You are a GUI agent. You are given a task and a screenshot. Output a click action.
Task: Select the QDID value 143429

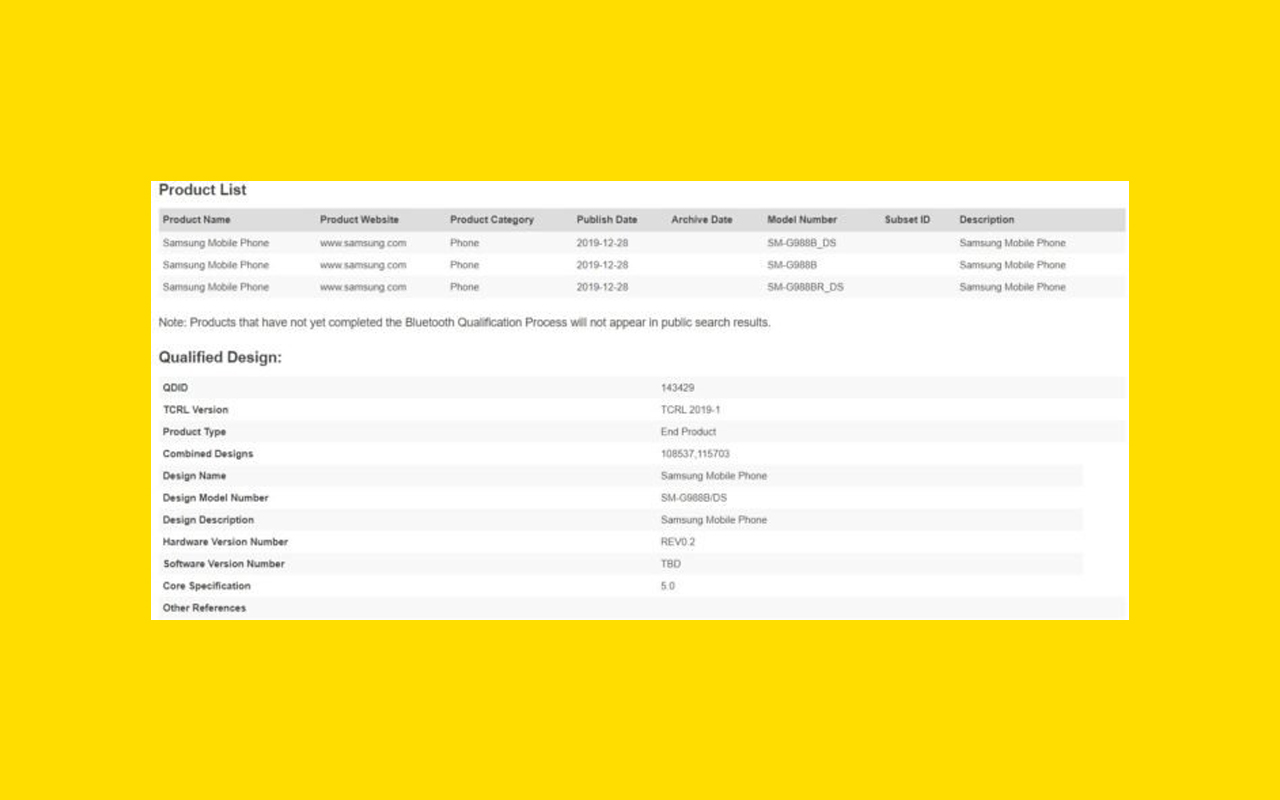click(x=677, y=388)
